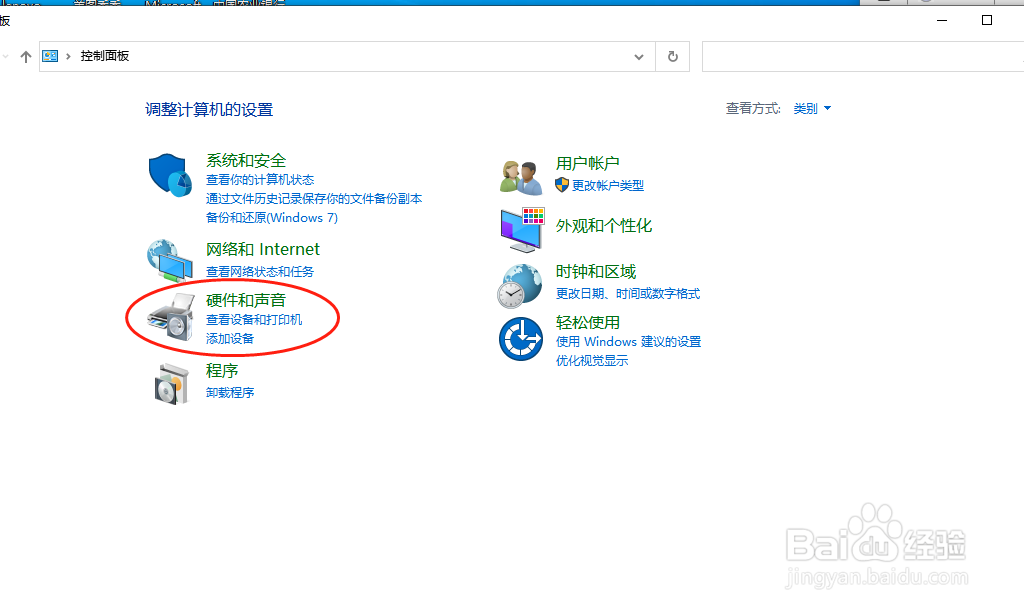1024x612 pixels.
Task: Click 通过文件历史记录保存你的文件备份副本 link
Action: click(x=314, y=199)
